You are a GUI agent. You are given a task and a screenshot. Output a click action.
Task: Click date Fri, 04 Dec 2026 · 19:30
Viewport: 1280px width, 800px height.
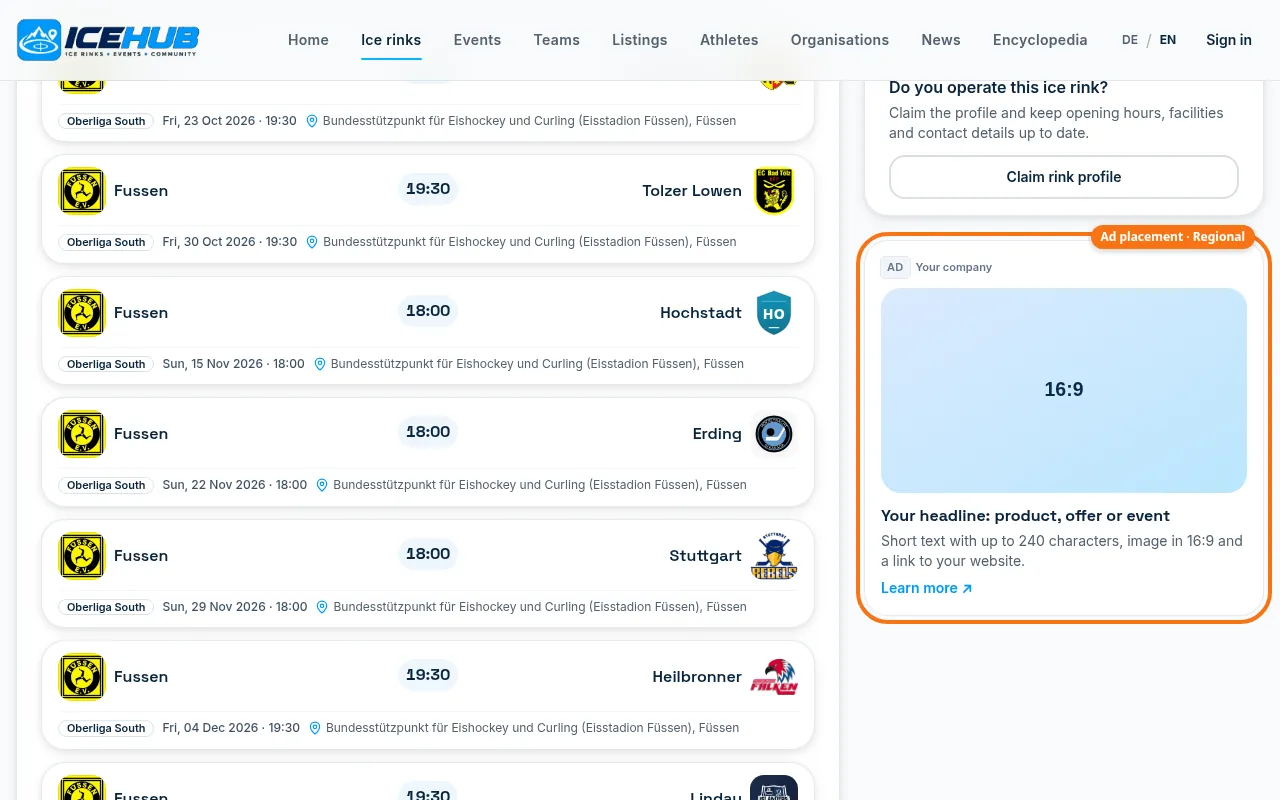(231, 728)
